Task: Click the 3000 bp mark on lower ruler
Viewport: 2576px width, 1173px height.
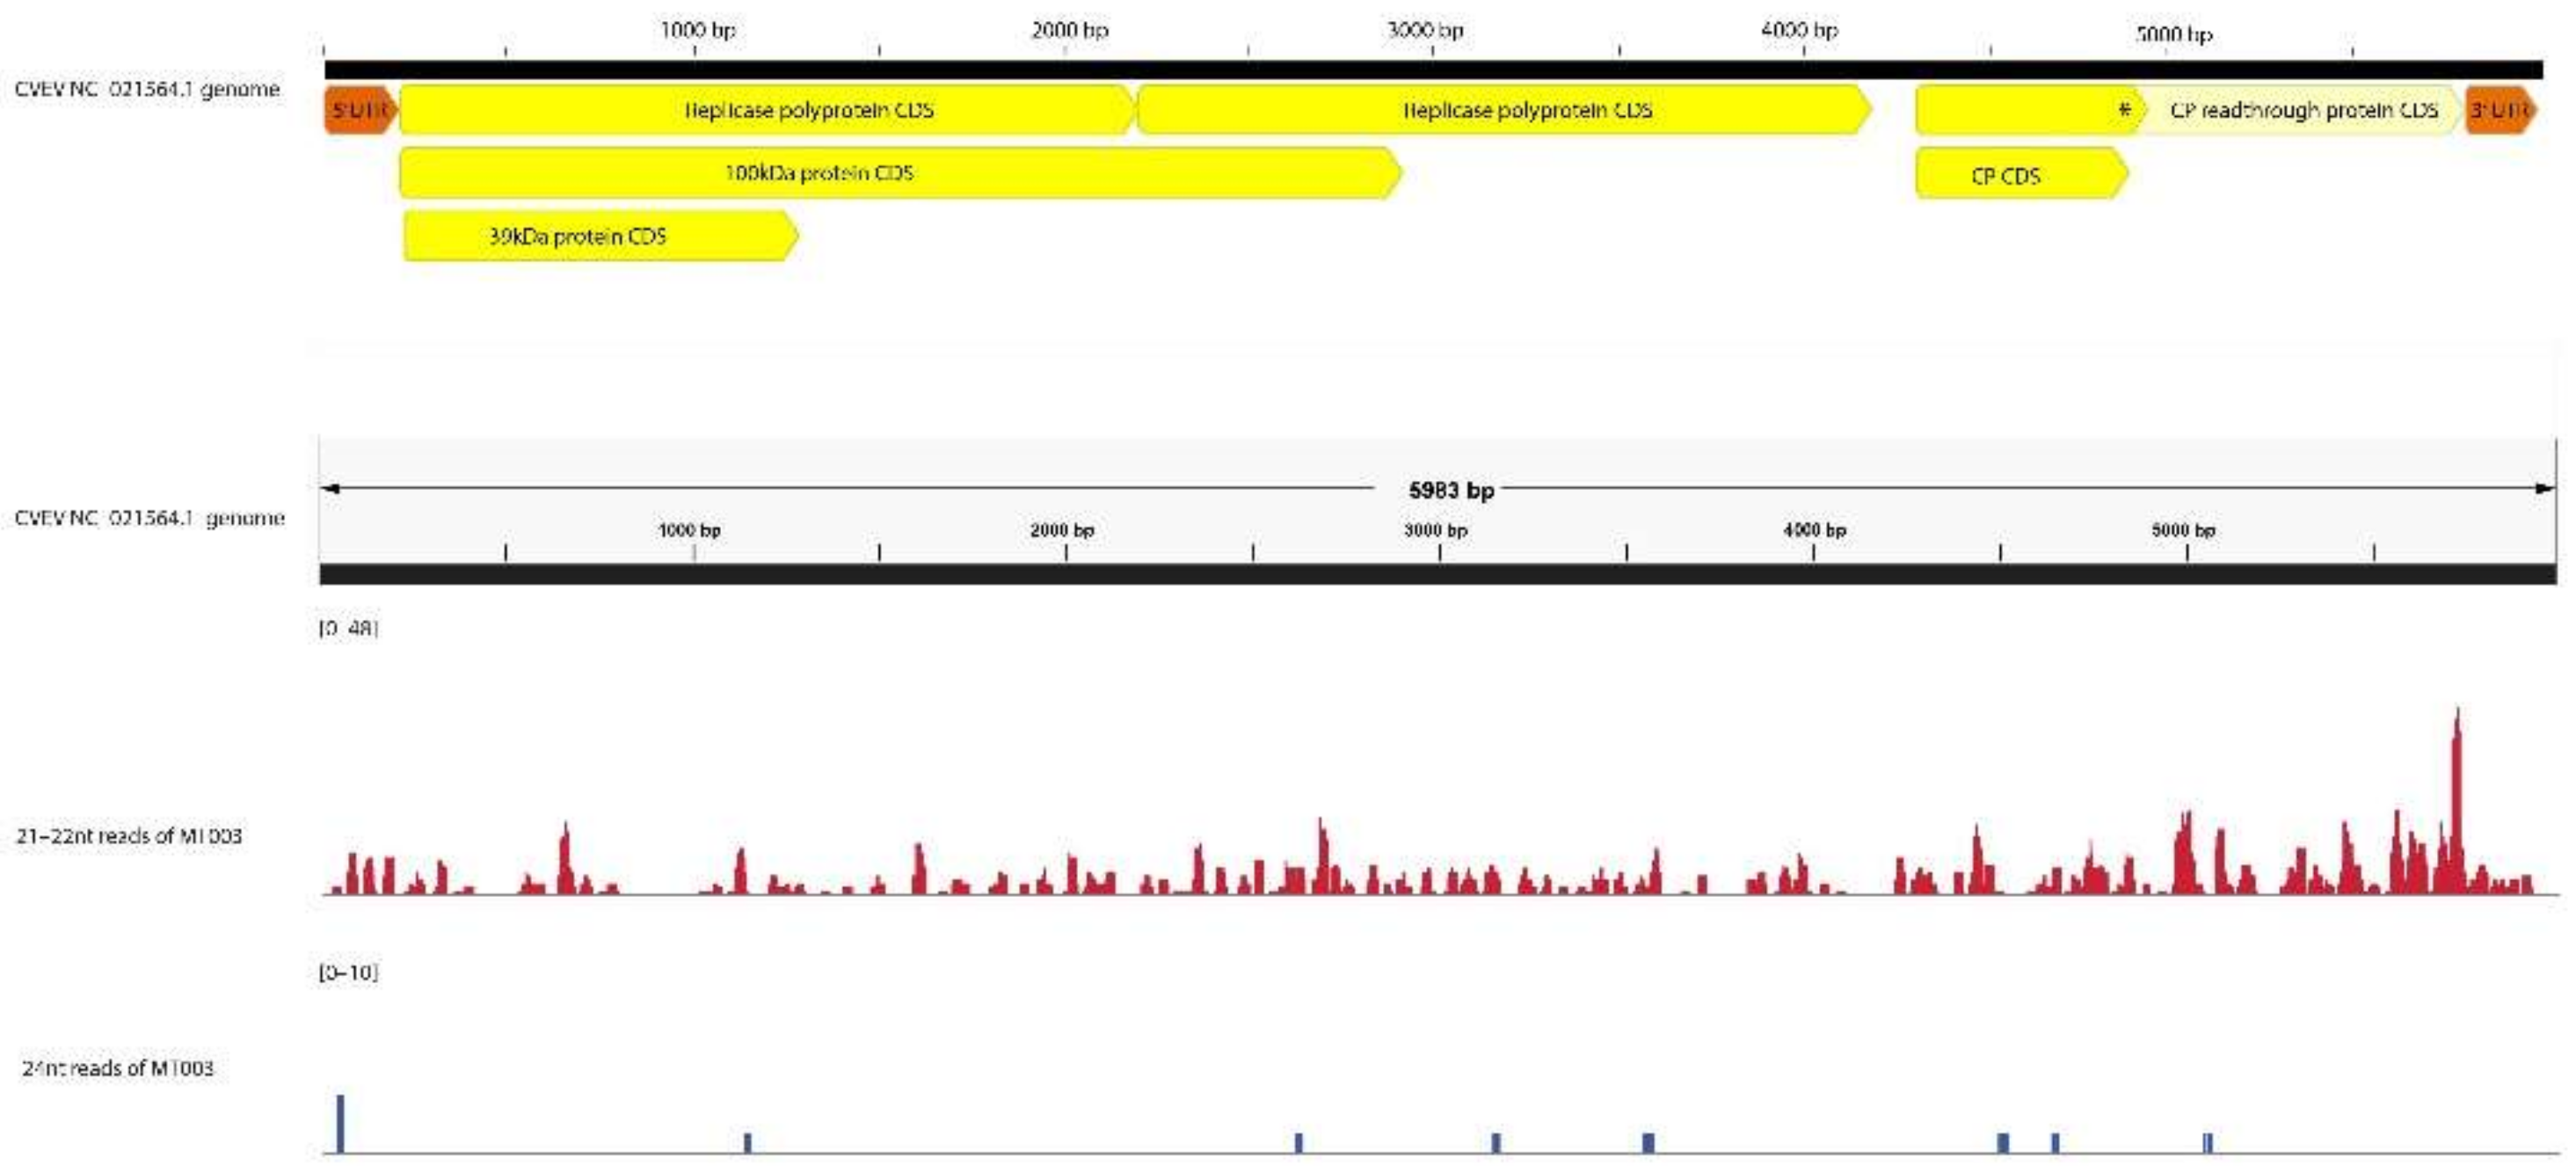Action: (1436, 530)
